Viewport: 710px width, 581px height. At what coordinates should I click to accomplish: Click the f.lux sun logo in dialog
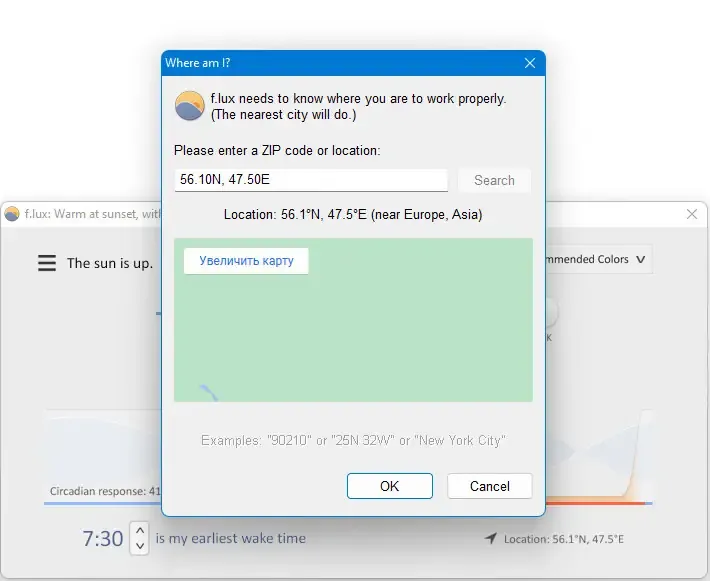[189, 106]
